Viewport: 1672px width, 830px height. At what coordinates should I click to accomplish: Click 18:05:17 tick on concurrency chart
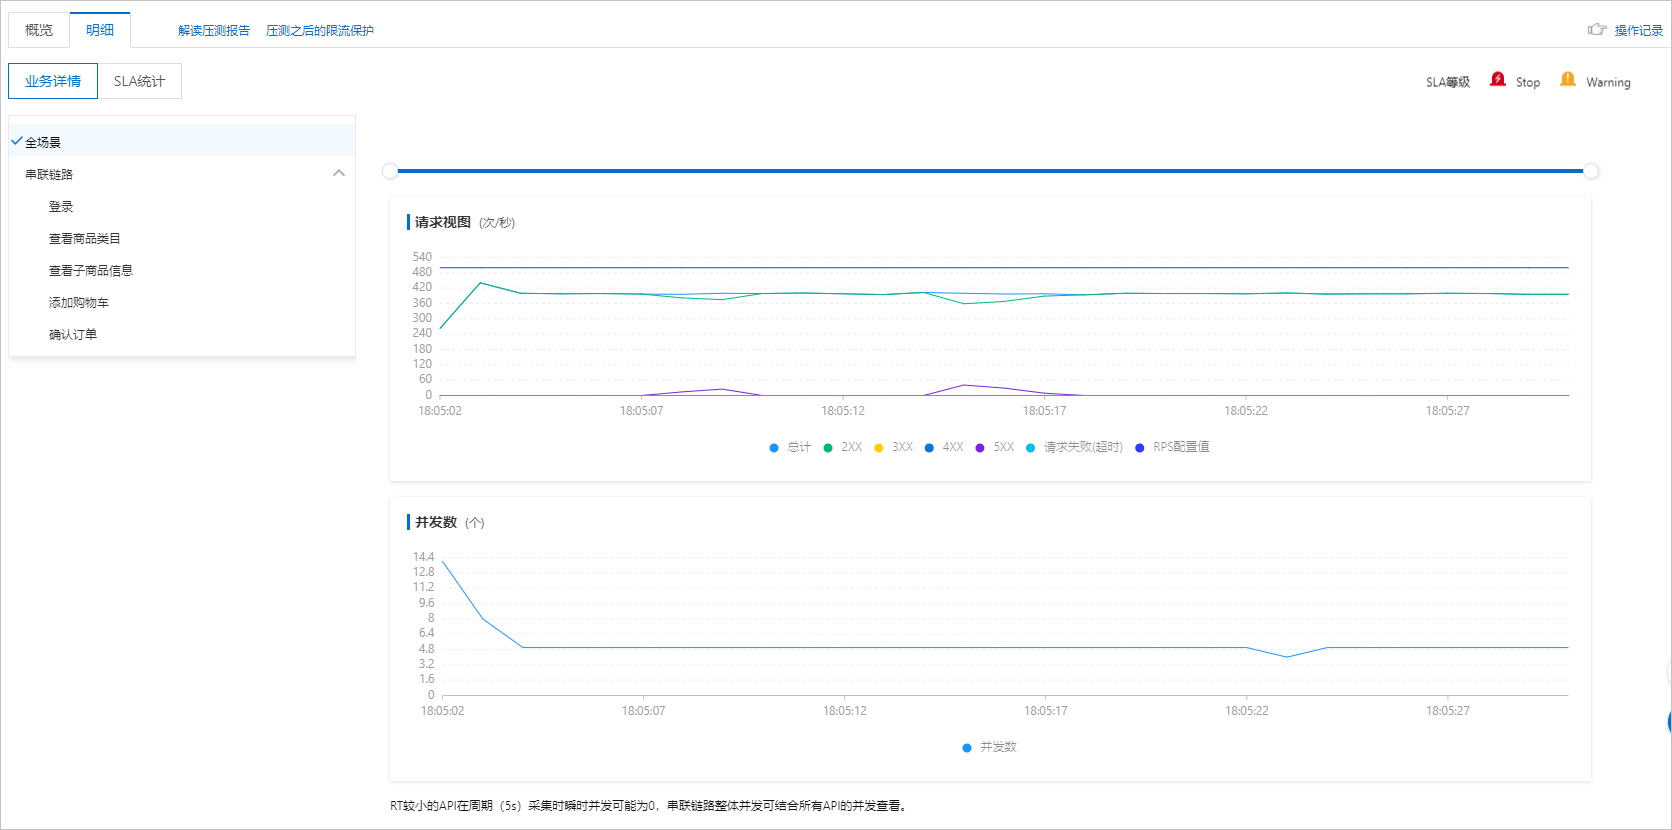1046,711
